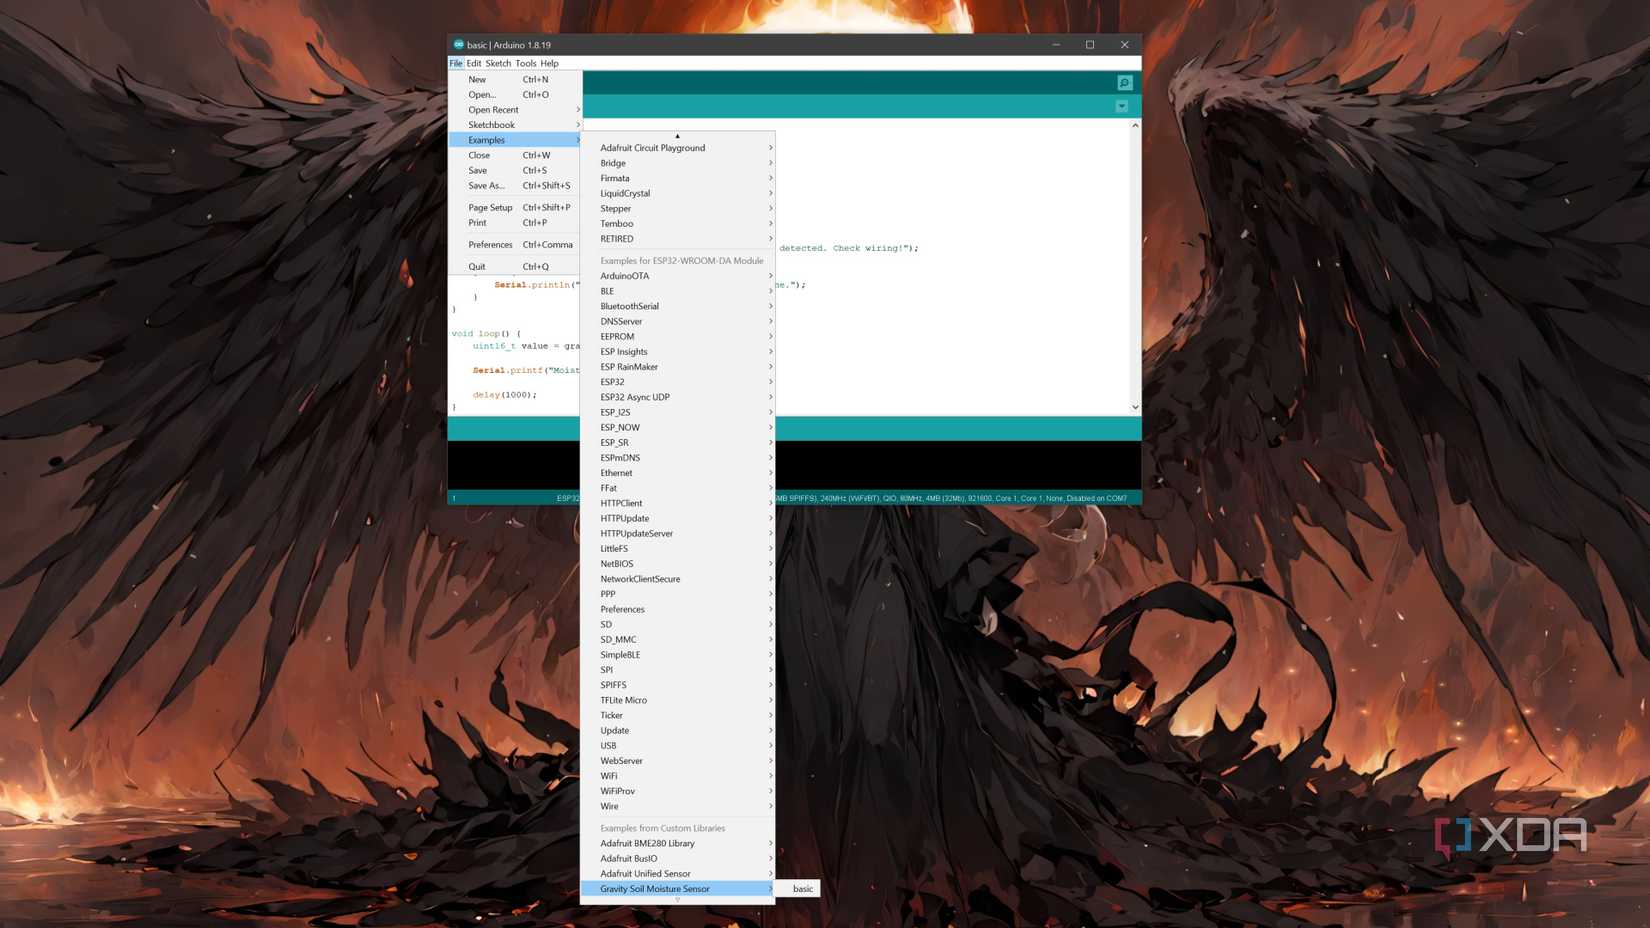1650x928 pixels.
Task: Click the void loop() line in the editor
Action: [486, 334]
